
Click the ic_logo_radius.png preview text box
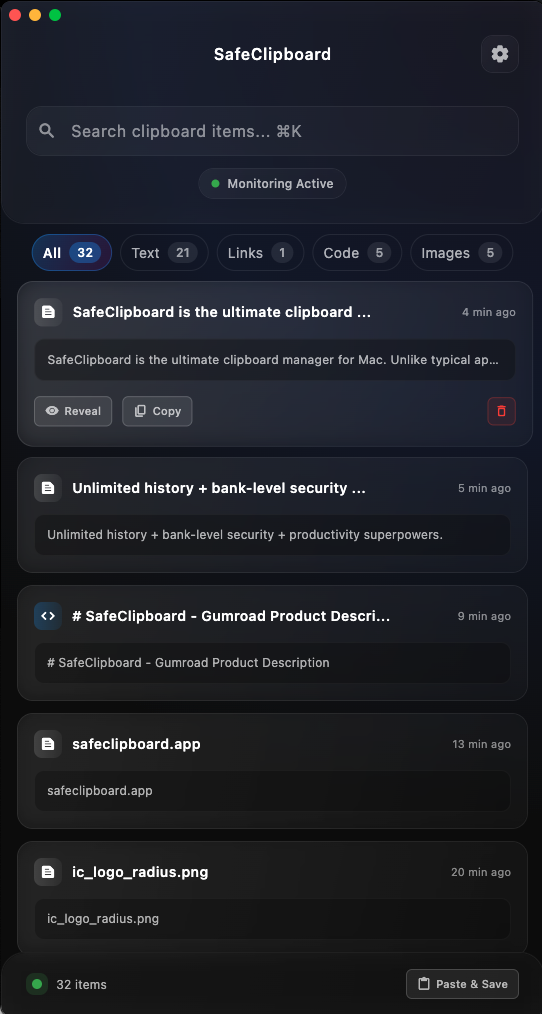click(x=272, y=919)
